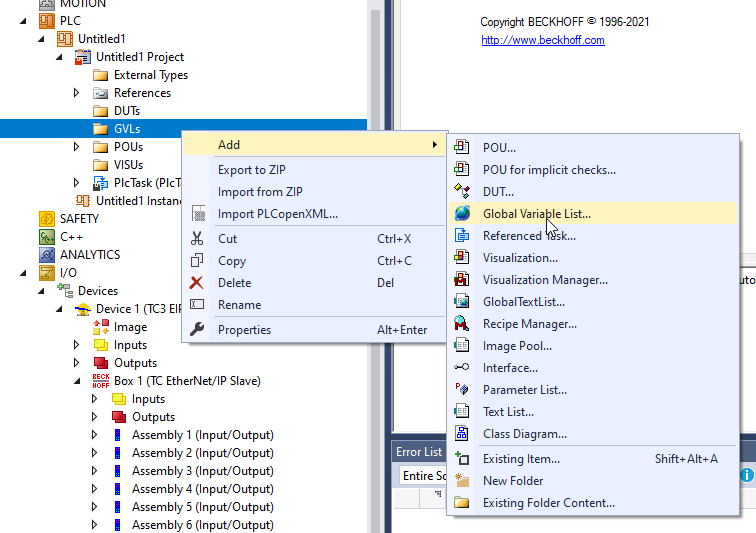Click the Visualization Manager icon

[461, 279]
